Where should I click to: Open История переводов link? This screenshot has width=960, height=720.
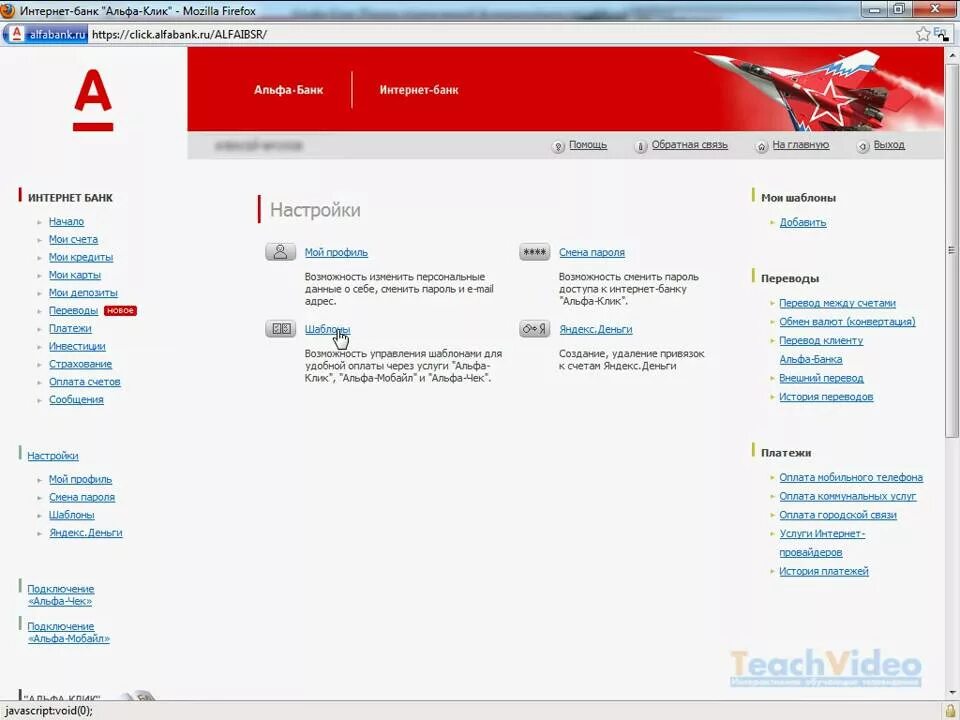tap(826, 397)
